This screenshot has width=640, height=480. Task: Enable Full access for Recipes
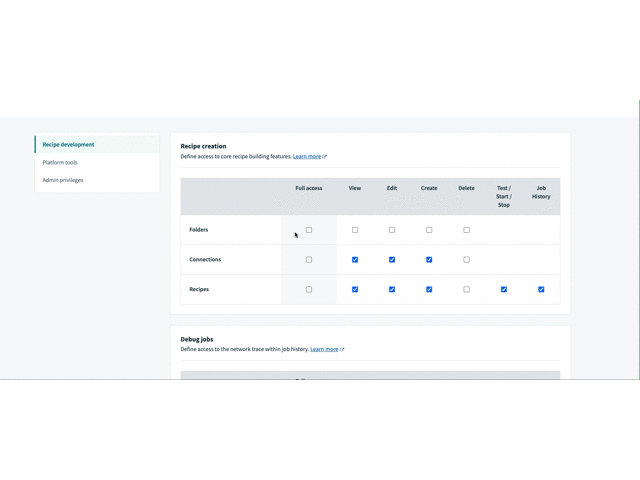(x=309, y=290)
